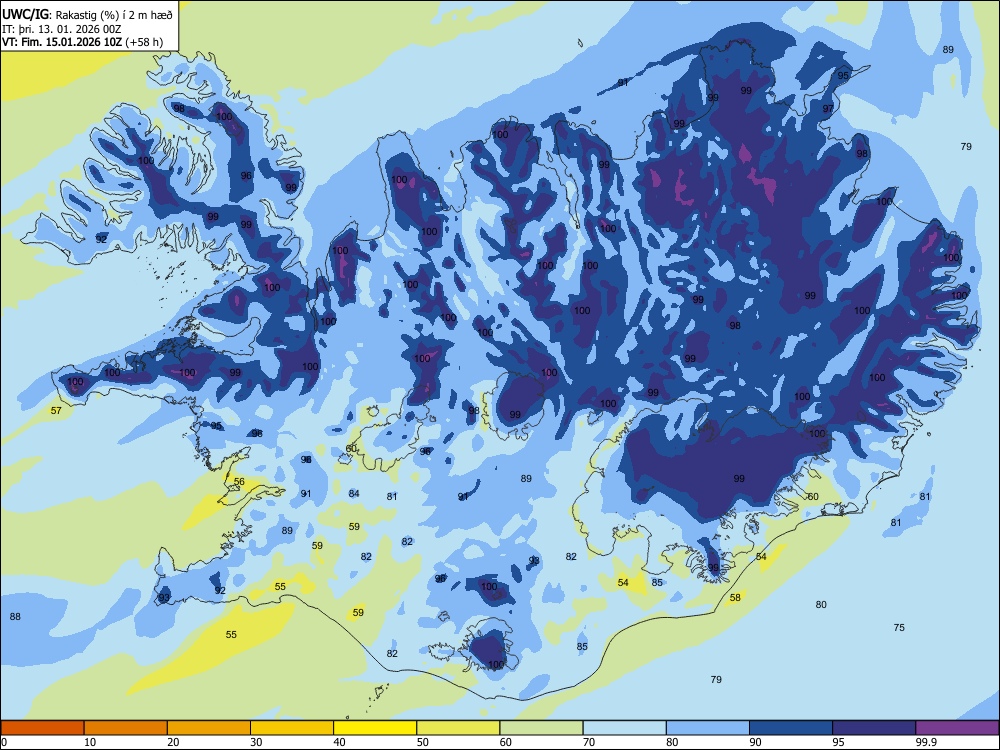Image resolution: width=1000 pixels, height=750 pixels.
Task: Click the valid time 'VT: Fim. 15.01.2026 10Z'
Action: (x=62, y=42)
